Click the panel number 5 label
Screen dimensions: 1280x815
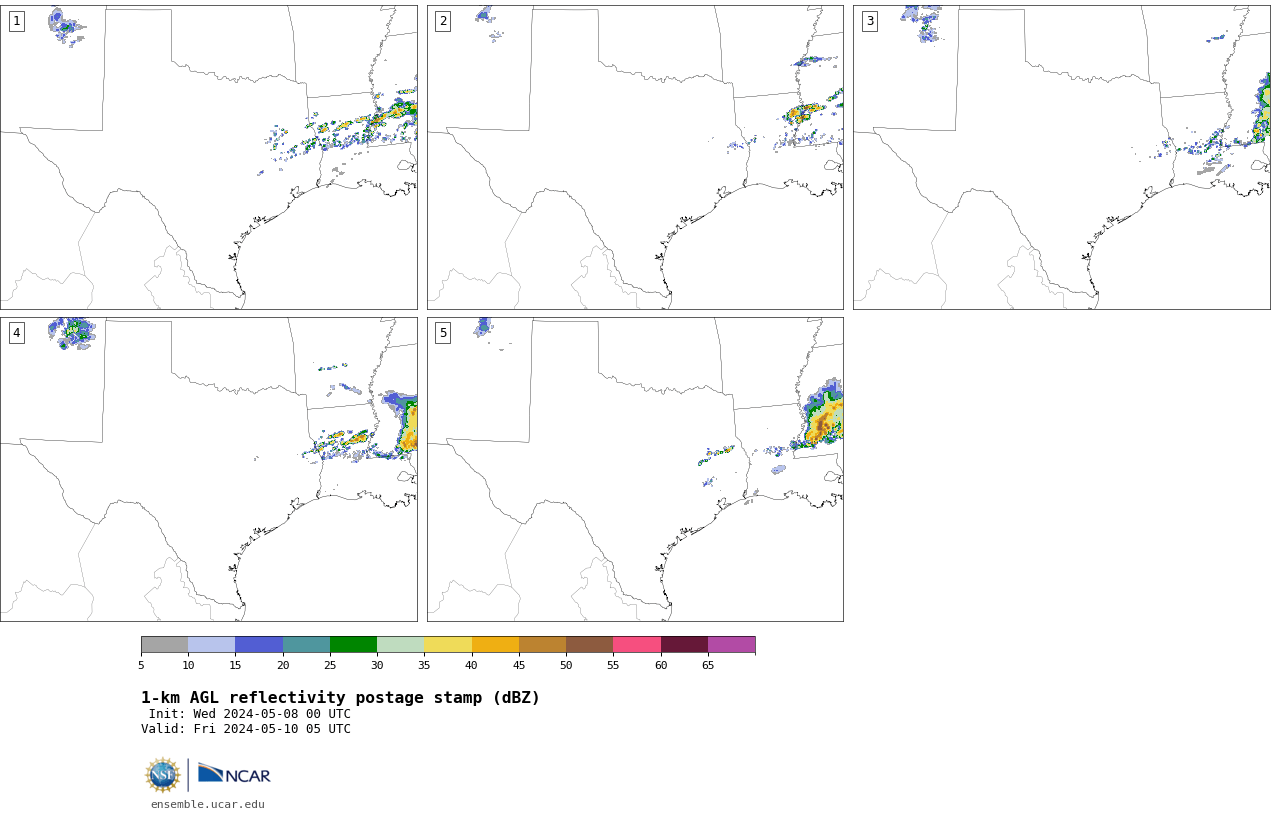click(443, 333)
